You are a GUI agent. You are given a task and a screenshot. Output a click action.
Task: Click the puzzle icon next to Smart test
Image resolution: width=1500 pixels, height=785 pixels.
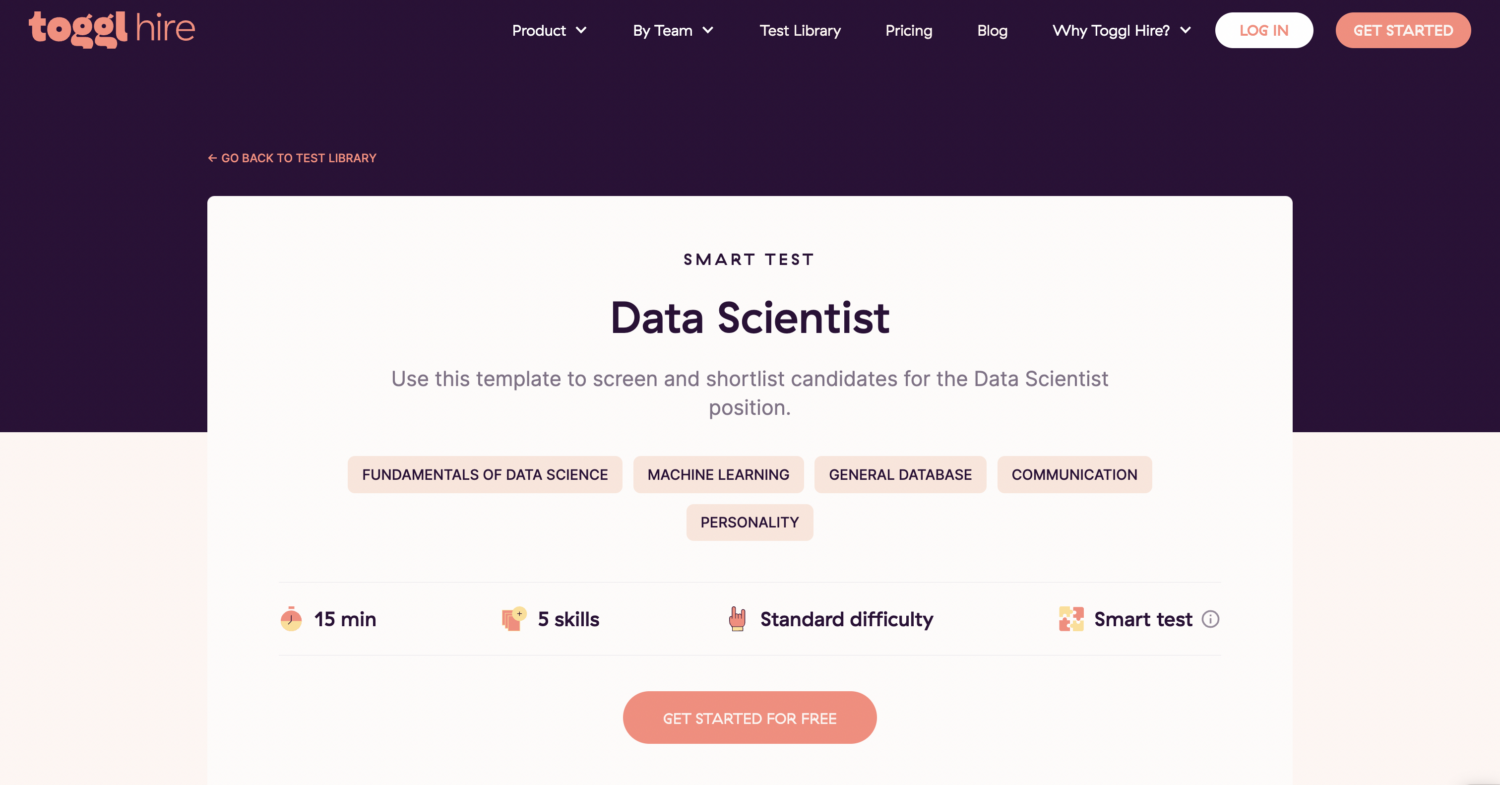(x=1070, y=618)
